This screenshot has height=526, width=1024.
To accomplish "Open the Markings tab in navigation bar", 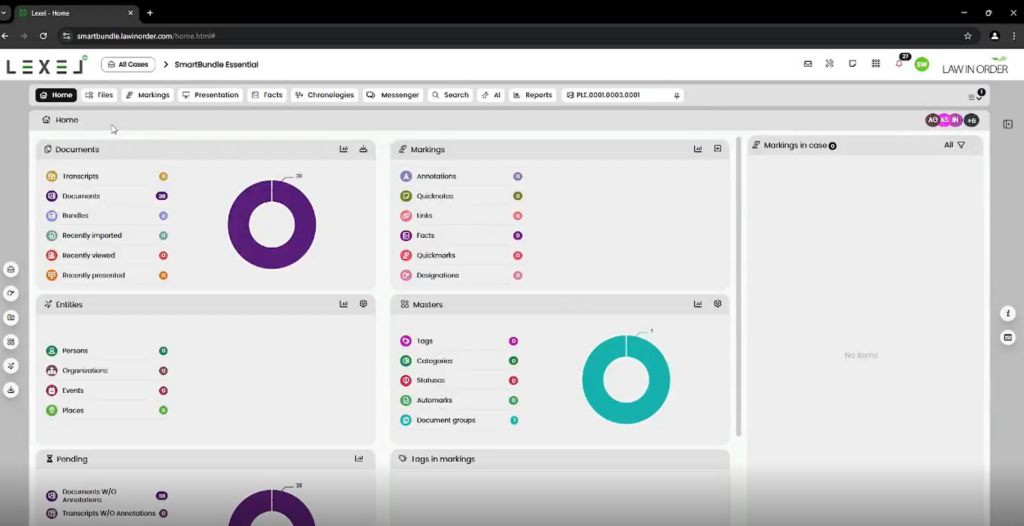I will click(x=148, y=95).
